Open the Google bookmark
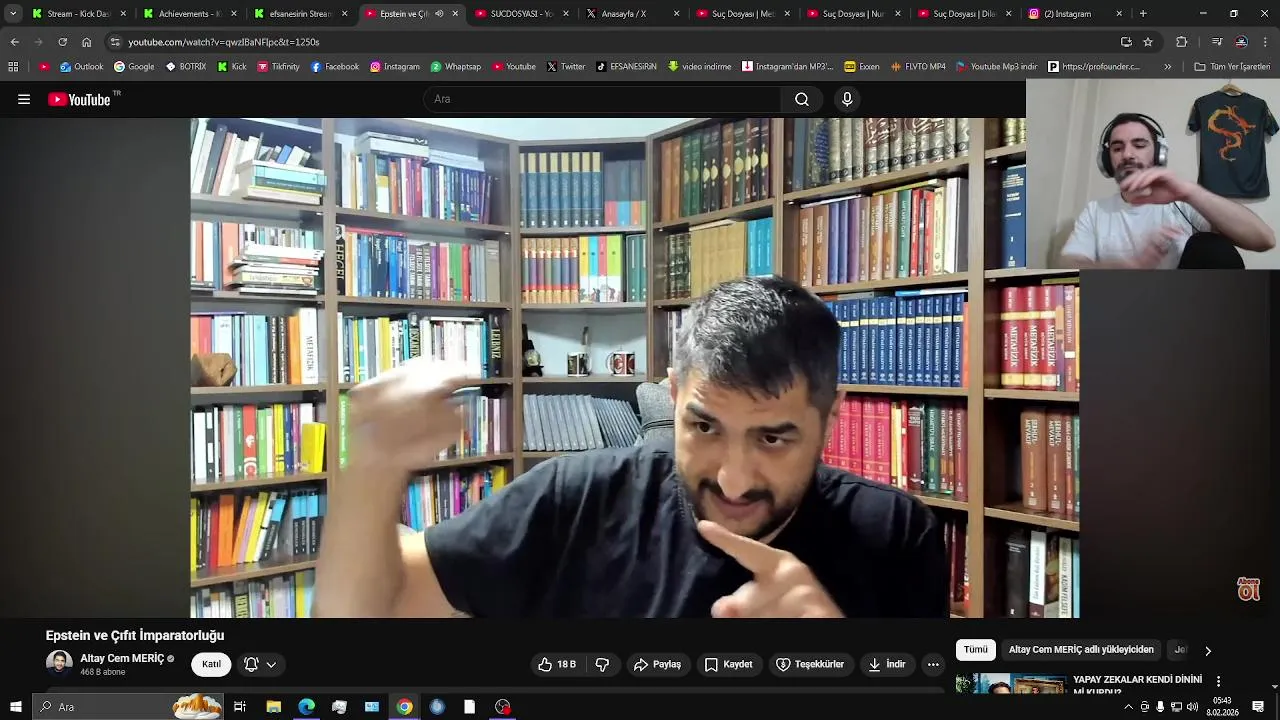The height and width of the screenshot is (720, 1280). coord(134,67)
